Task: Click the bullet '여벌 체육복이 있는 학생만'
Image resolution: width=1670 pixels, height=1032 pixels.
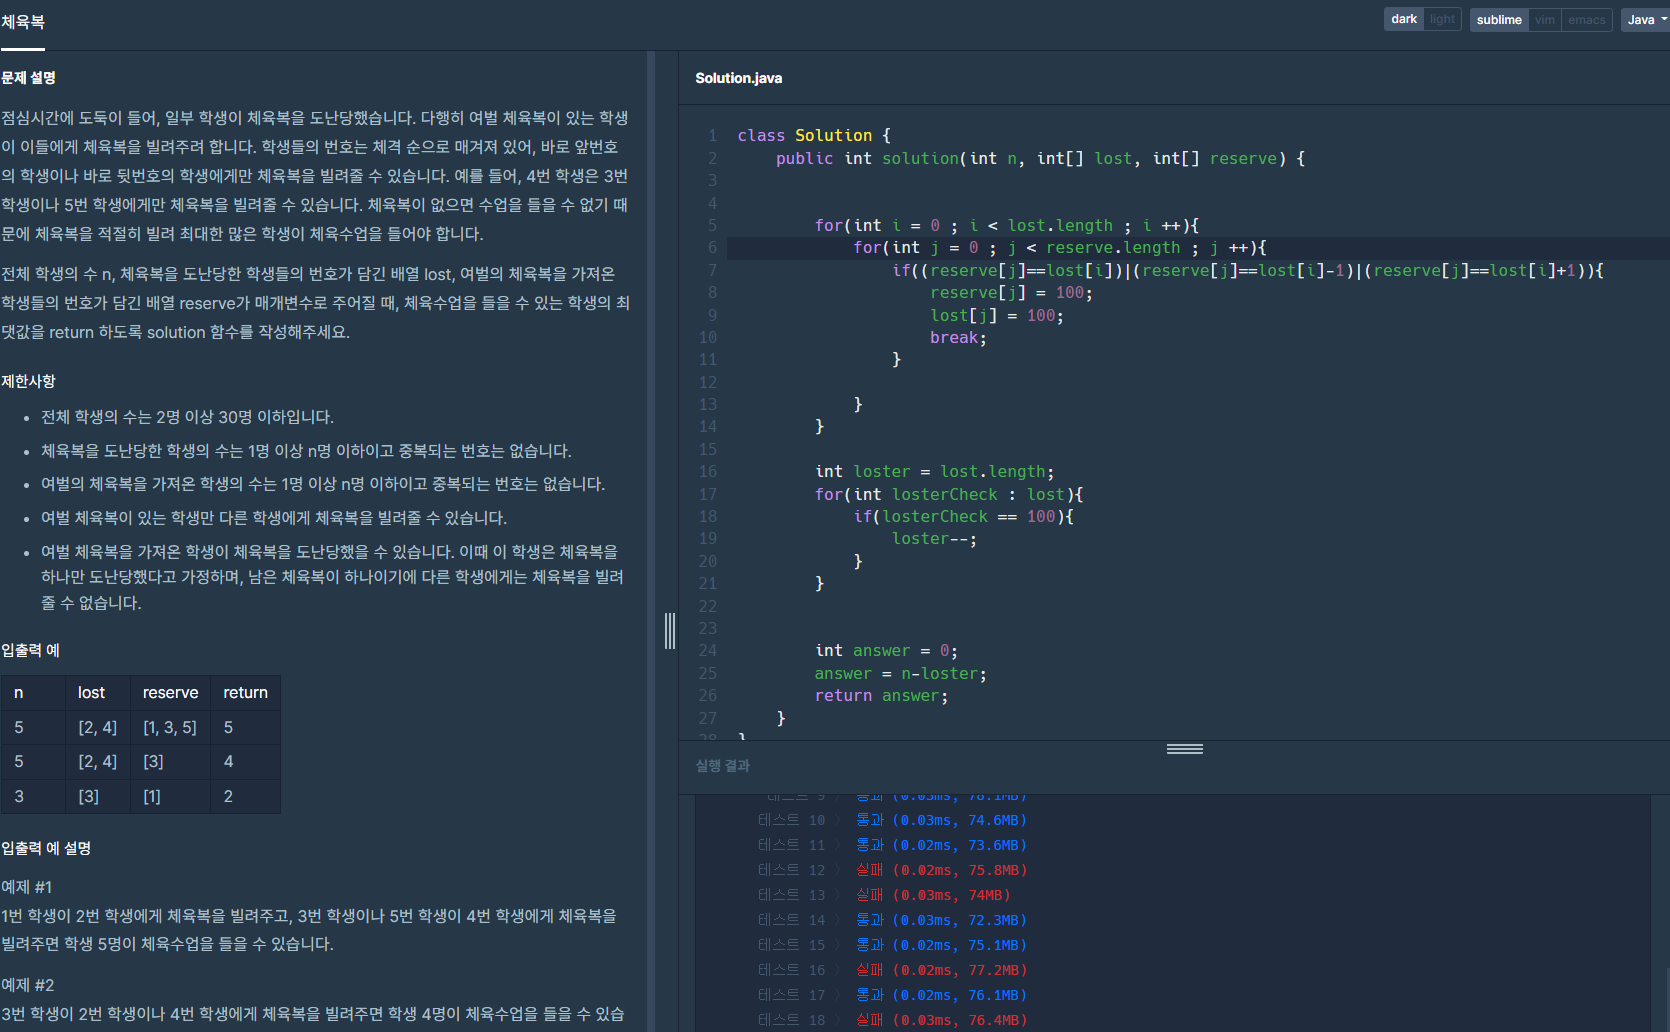Action: [274, 518]
